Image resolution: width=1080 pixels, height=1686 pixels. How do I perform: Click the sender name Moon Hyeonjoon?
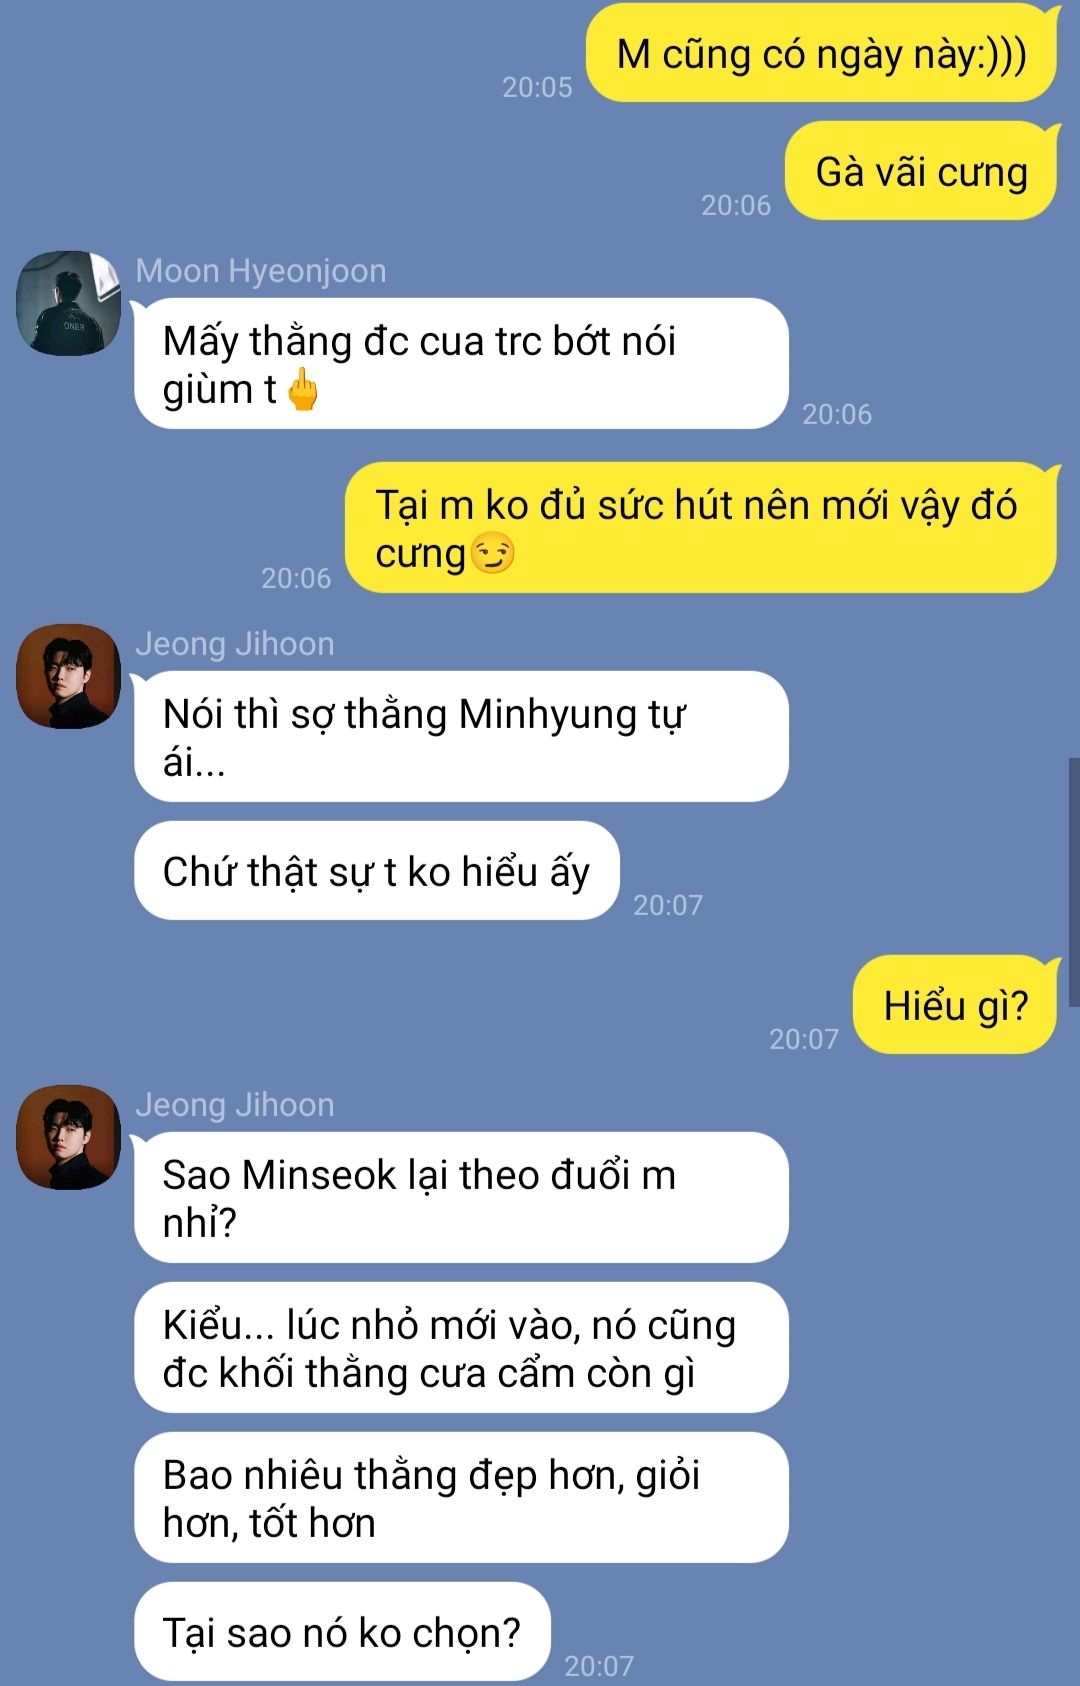261,271
